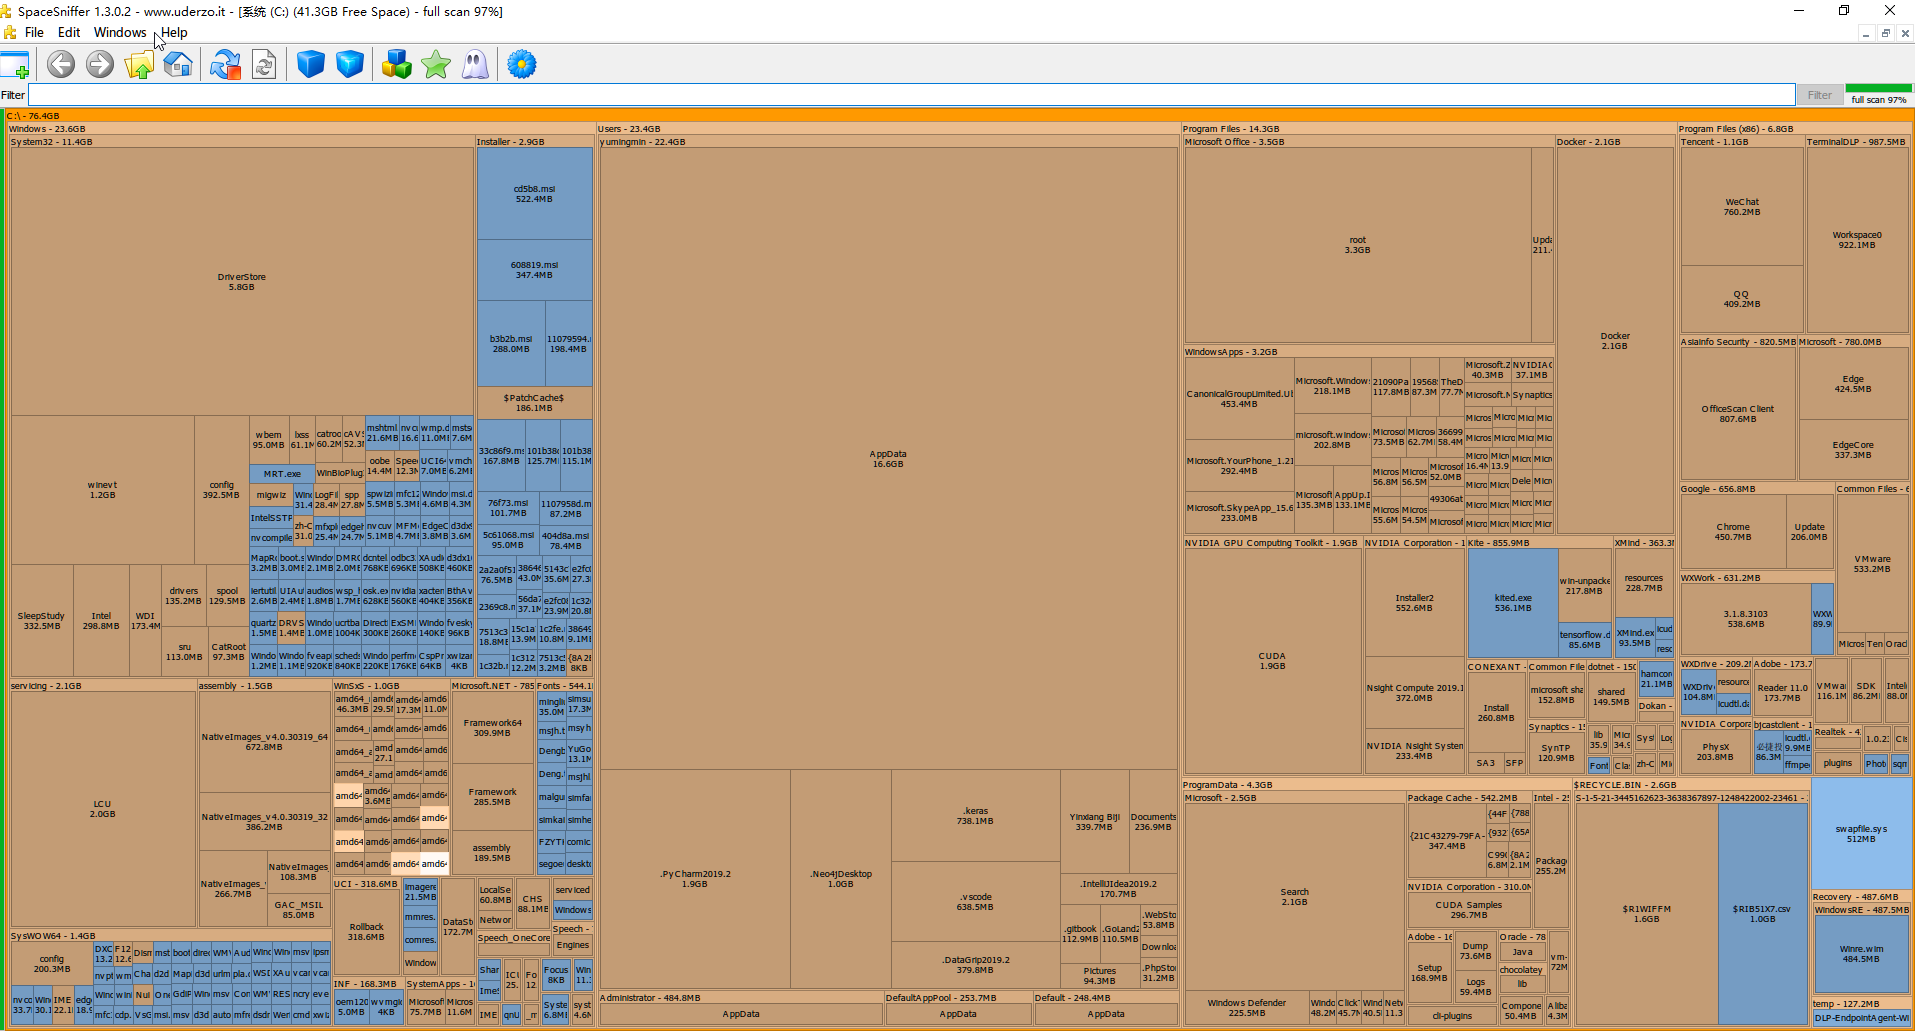Select the winevt 1.2GB block
The width and height of the screenshot is (1915, 1031).
point(102,490)
